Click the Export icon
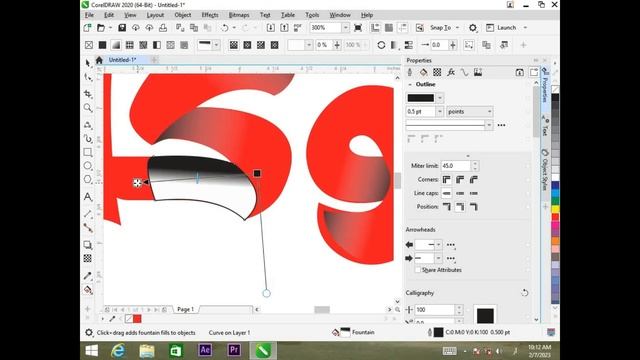The height and width of the screenshot is (360, 640). tap(284, 28)
